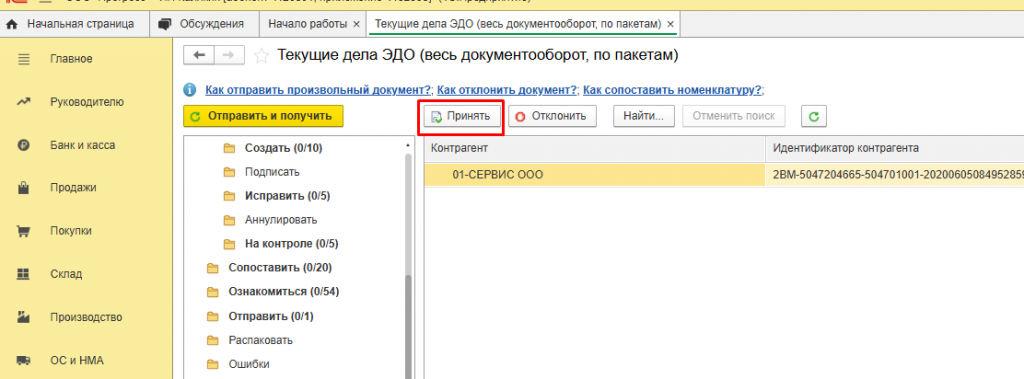
Task: Open the Склад section
Action: click(x=66, y=274)
